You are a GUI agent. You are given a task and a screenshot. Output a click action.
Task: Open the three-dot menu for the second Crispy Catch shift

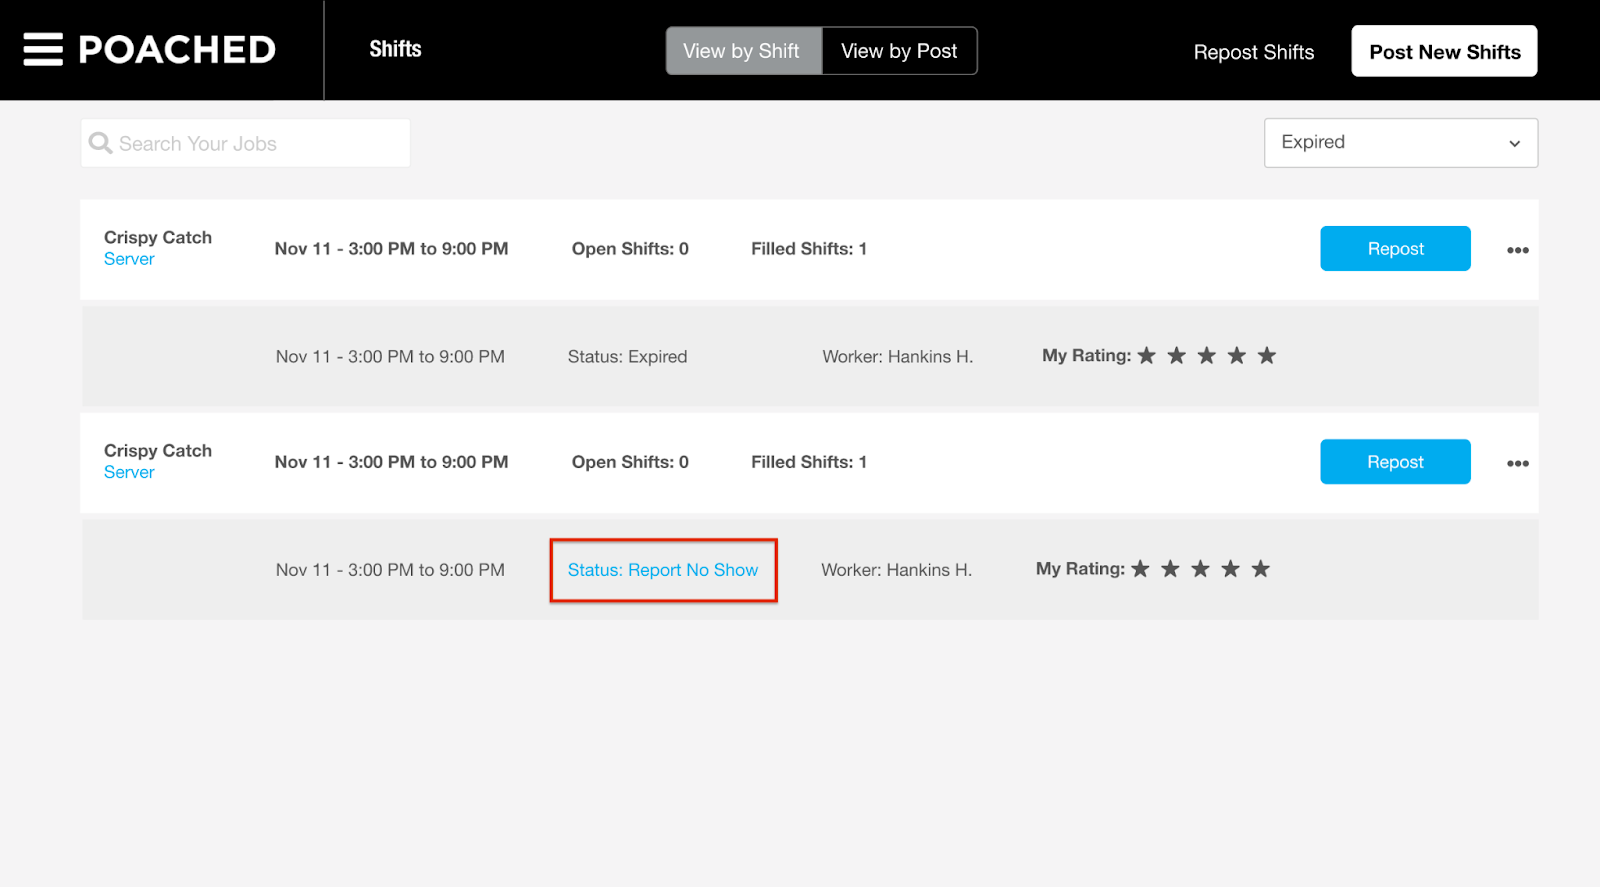pos(1517,463)
